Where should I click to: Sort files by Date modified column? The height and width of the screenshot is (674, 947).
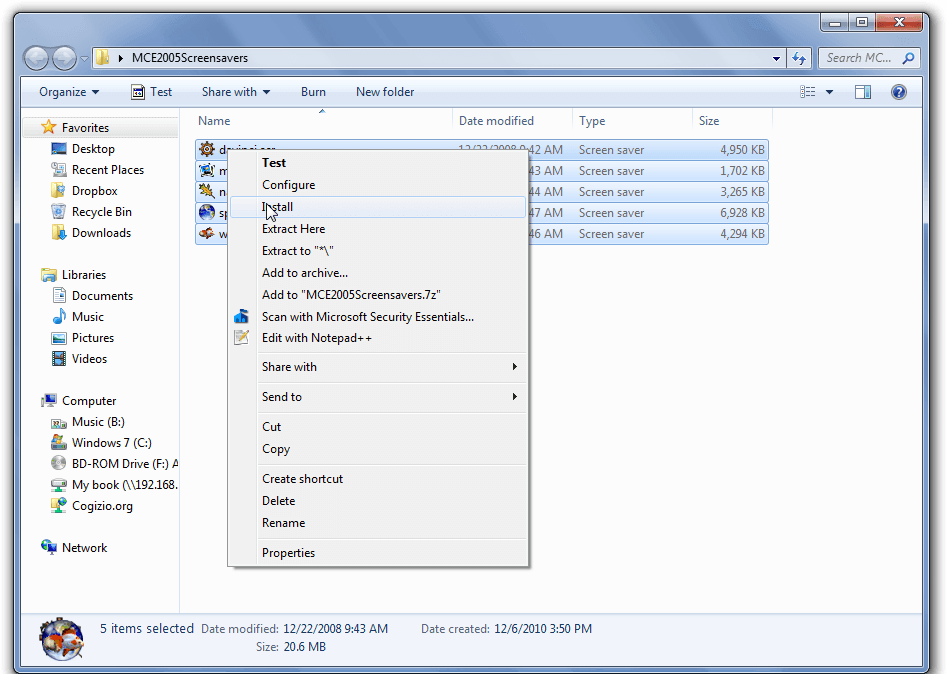[x=496, y=121]
